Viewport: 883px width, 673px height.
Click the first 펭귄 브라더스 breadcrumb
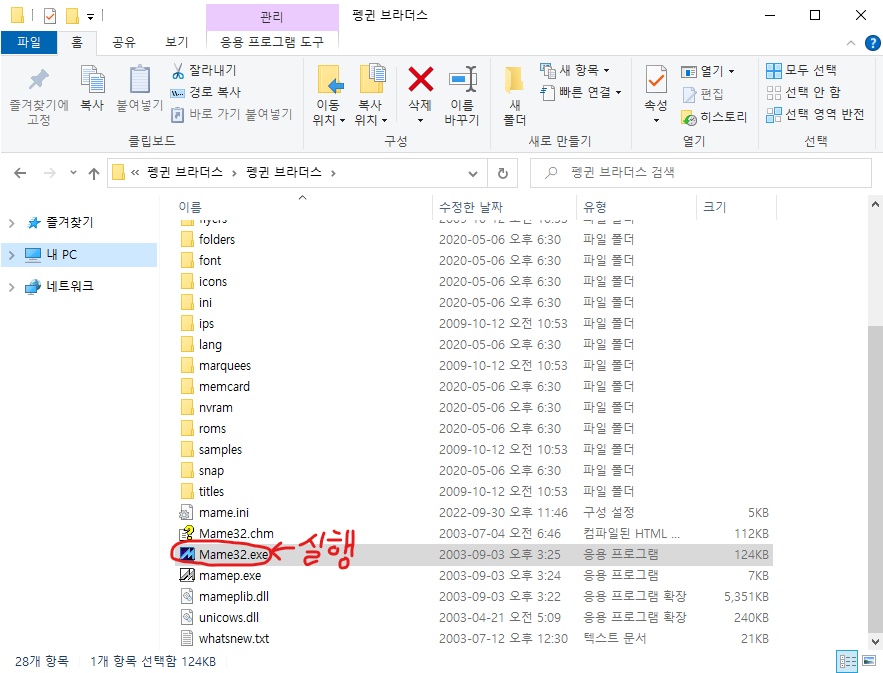click(x=185, y=172)
